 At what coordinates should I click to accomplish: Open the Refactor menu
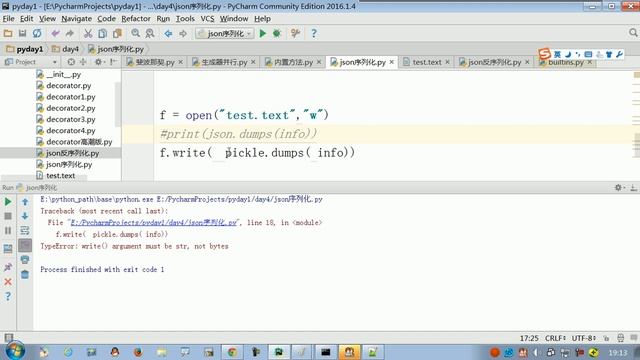[x=136, y=19]
